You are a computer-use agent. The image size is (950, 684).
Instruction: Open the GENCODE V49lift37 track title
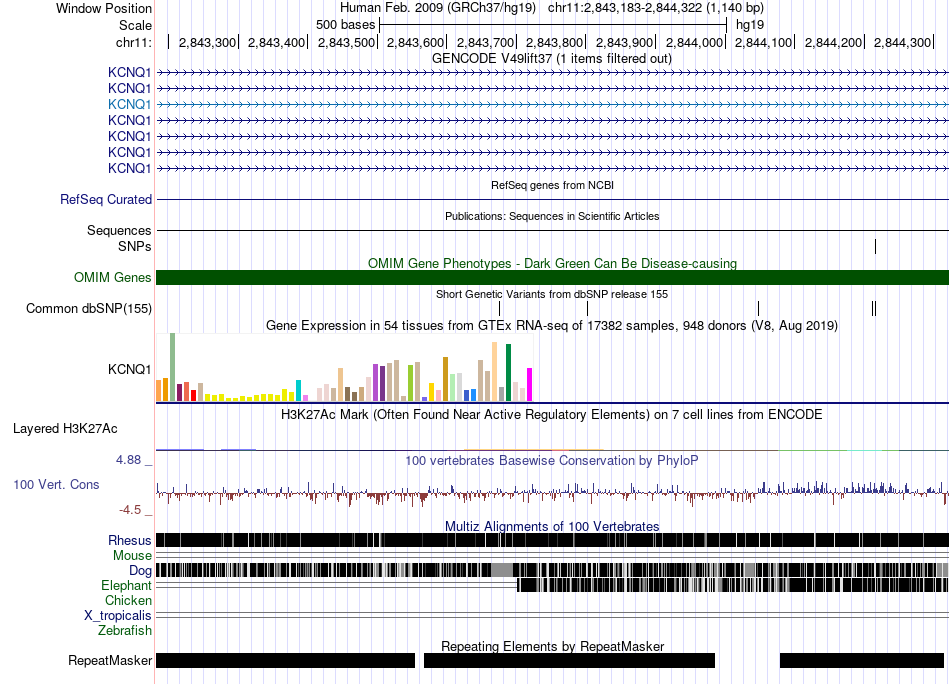coord(551,59)
